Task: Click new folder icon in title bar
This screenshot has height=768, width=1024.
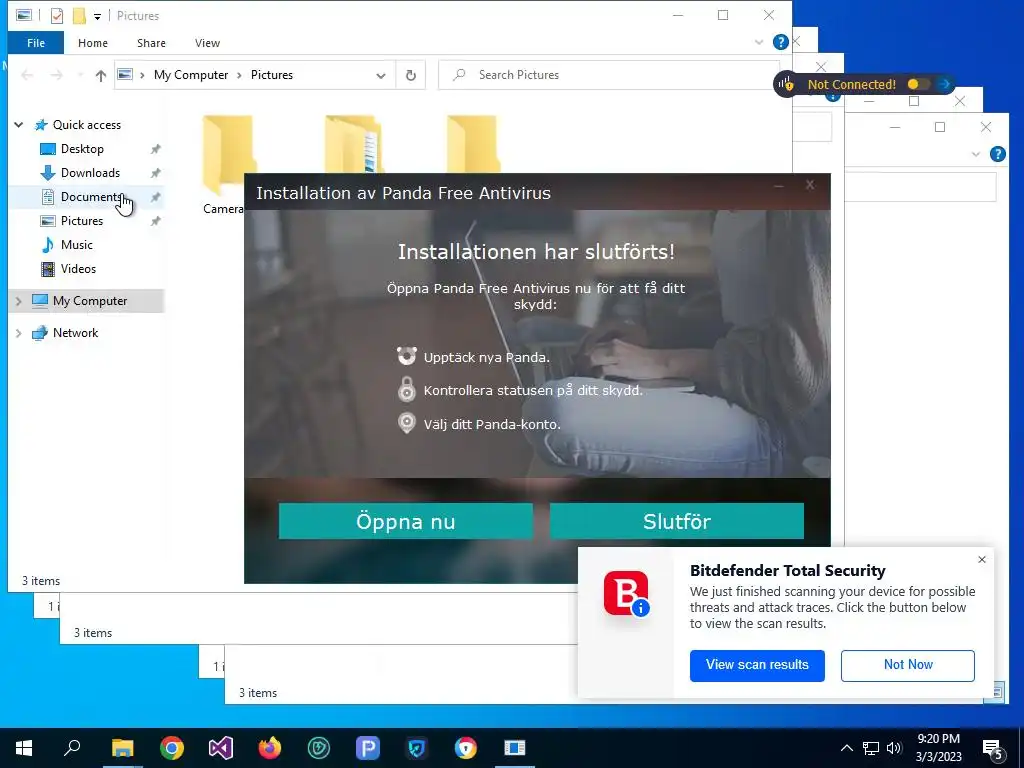Action: 79,16
